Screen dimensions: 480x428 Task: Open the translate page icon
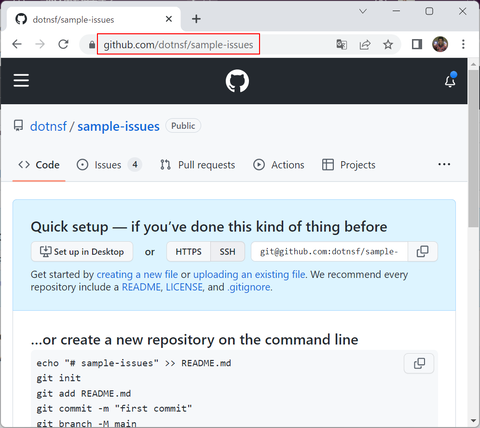pyautogui.click(x=342, y=44)
